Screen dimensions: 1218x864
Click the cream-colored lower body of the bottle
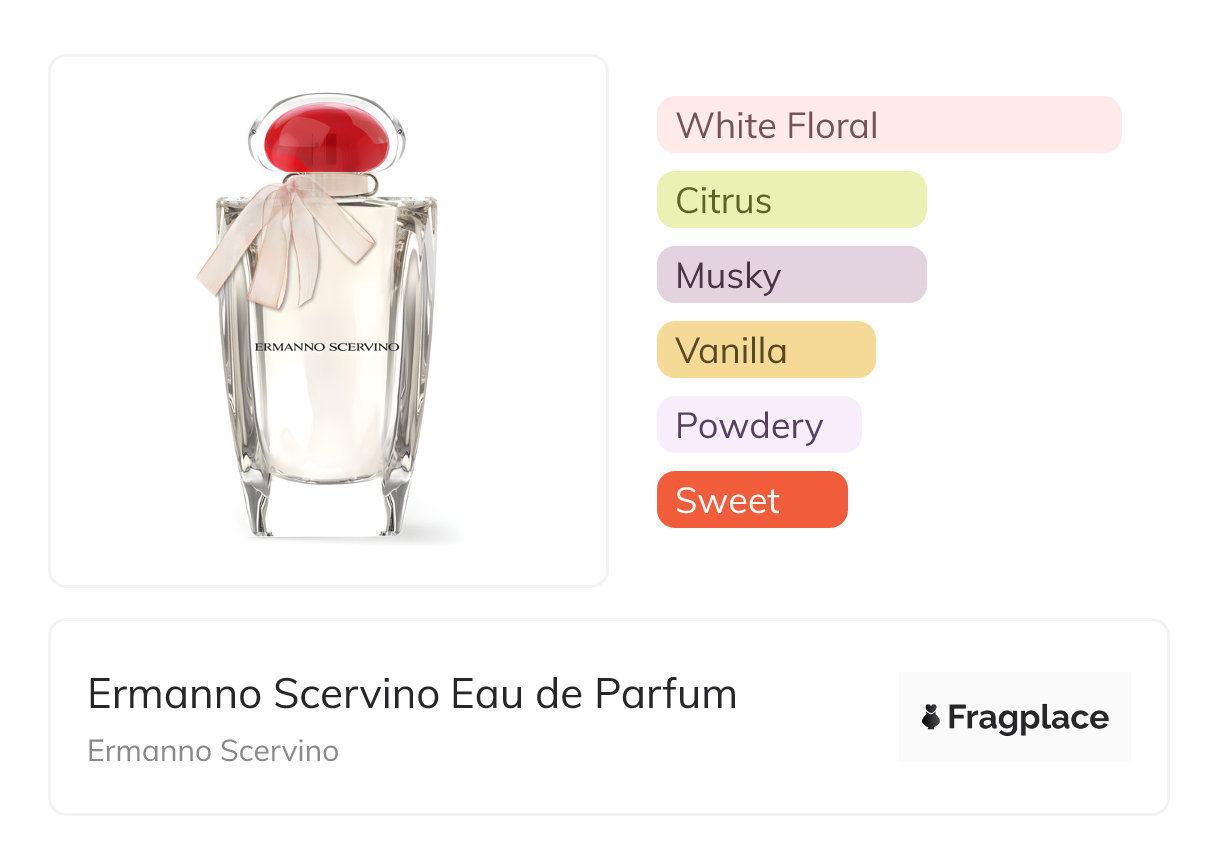pos(327,430)
